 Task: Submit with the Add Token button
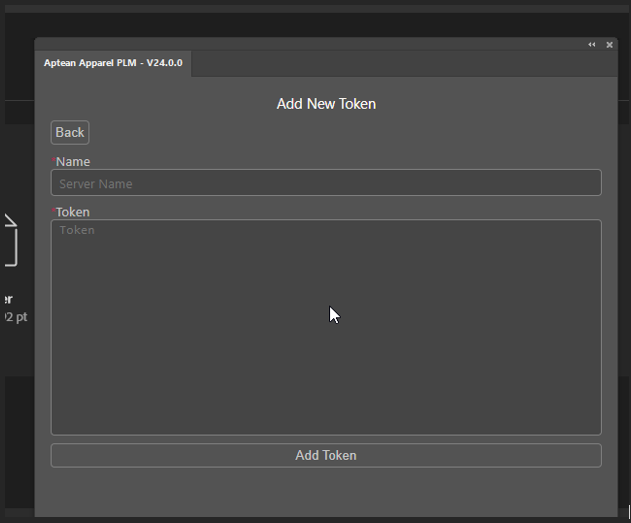pos(326,455)
